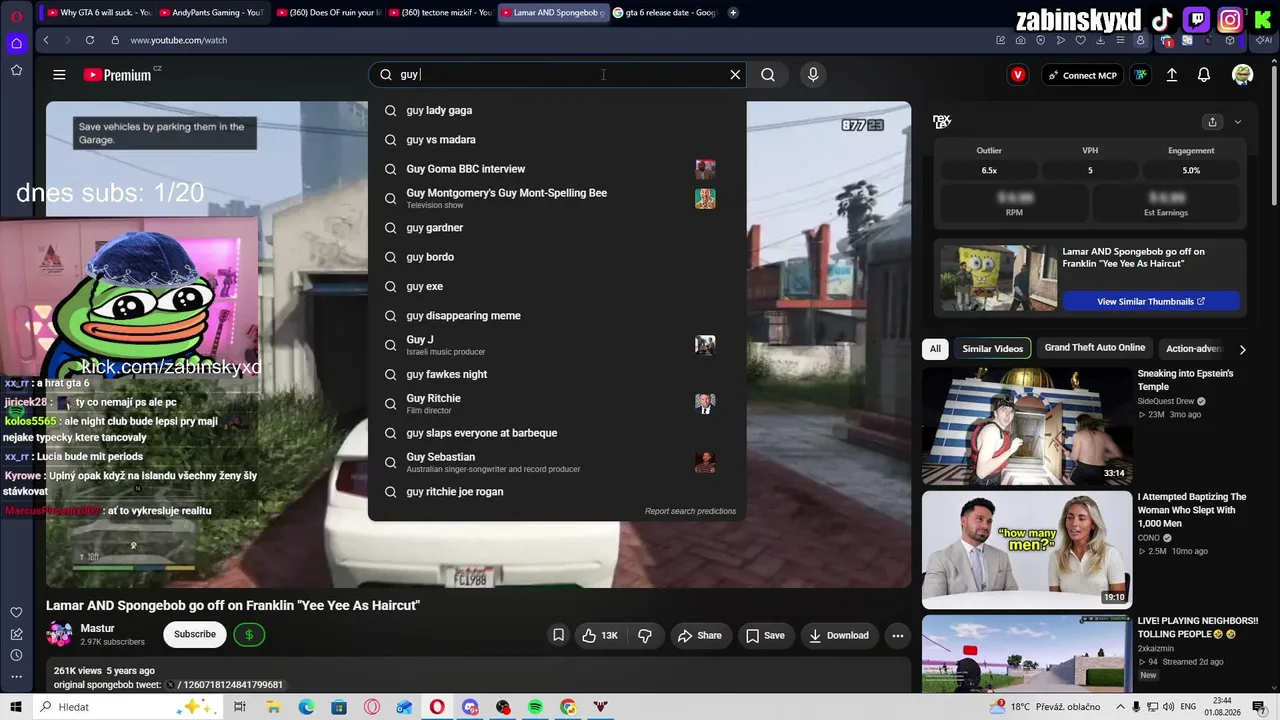Open a new browser tab
The height and width of the screenshot is (720, 1280).
tap(733, 13)
